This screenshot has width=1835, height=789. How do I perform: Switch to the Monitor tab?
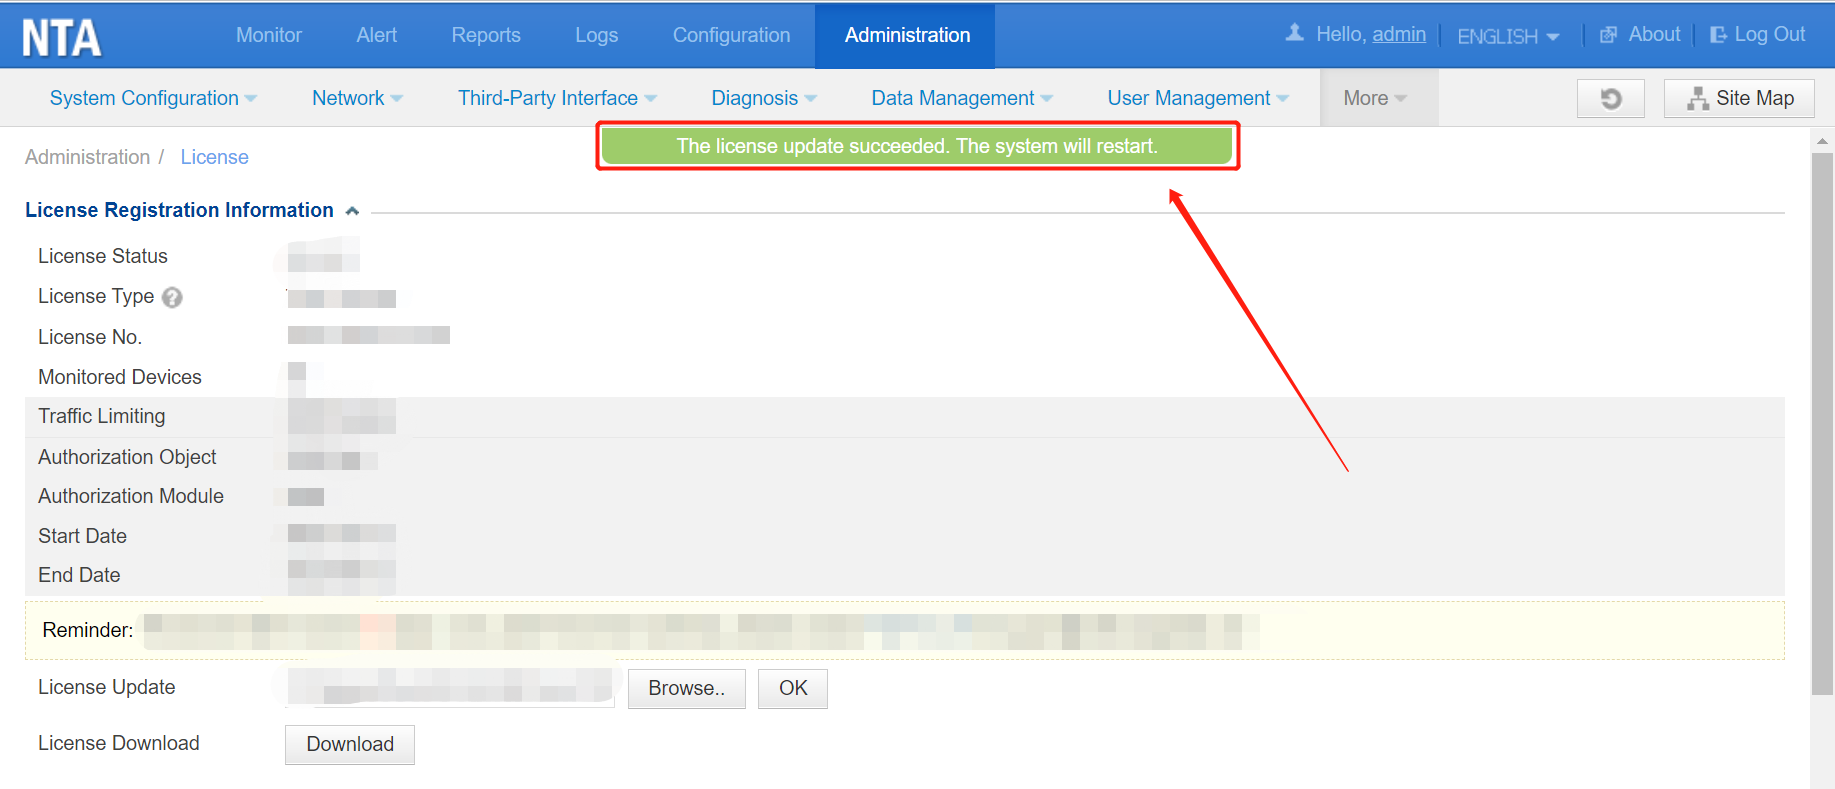tap(268, 35)
